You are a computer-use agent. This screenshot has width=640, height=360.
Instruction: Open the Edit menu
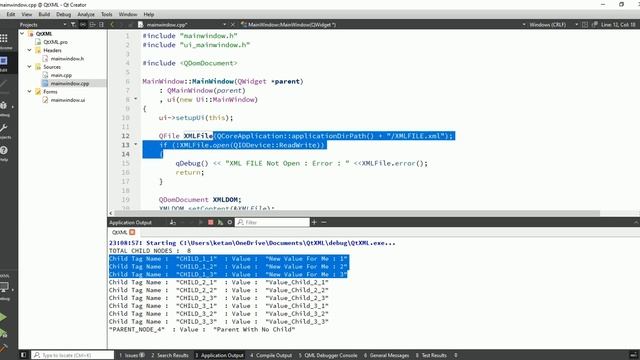pos(11,14)
